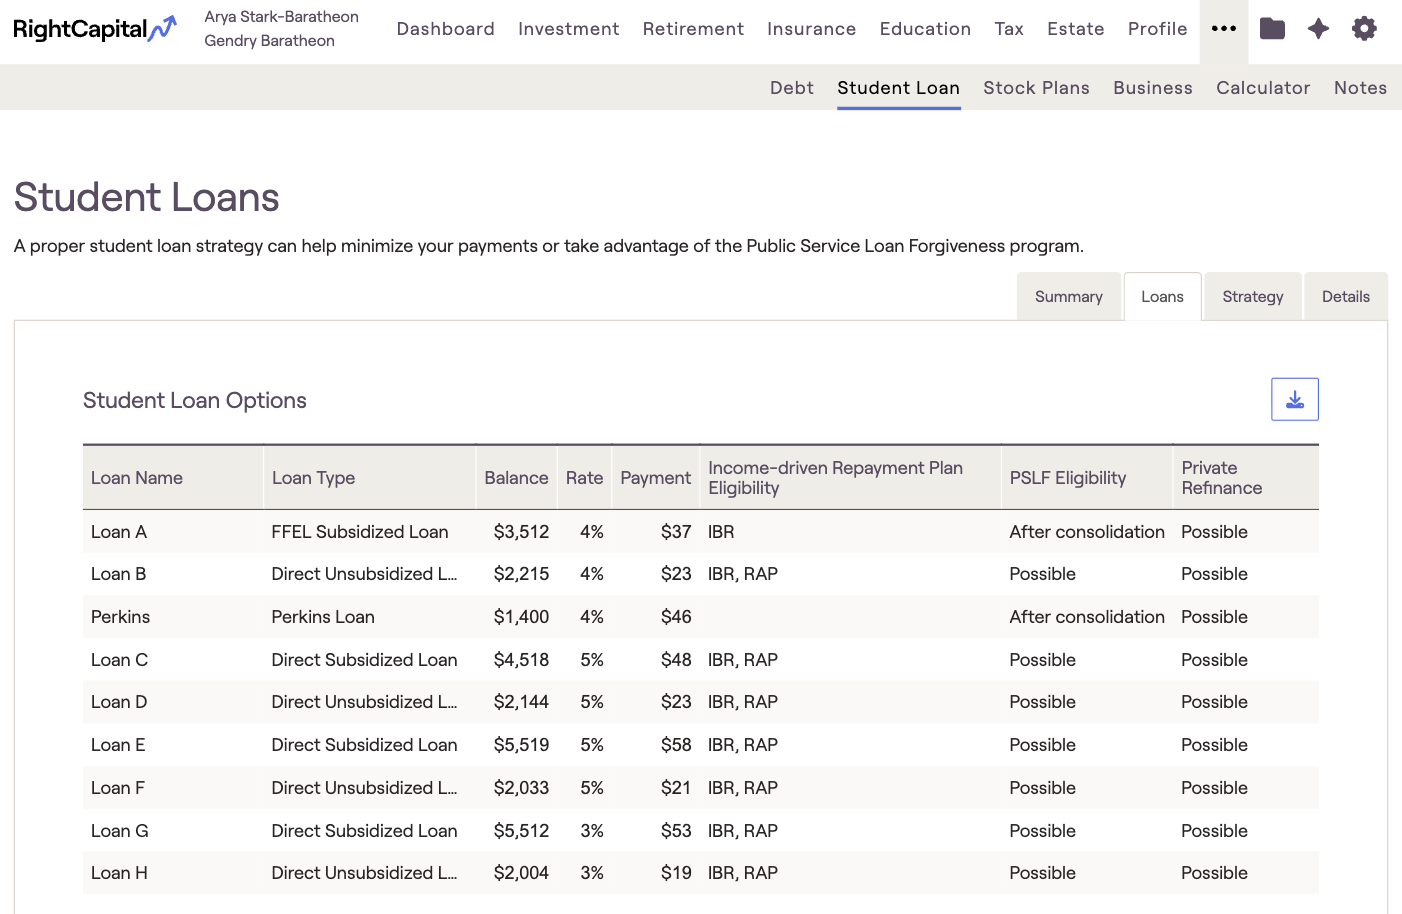Image resolution: width=1402 pixels, height=914 pixels.
Task: Click the sparkle AI assistant icon
Action: tap(1318, 29)
